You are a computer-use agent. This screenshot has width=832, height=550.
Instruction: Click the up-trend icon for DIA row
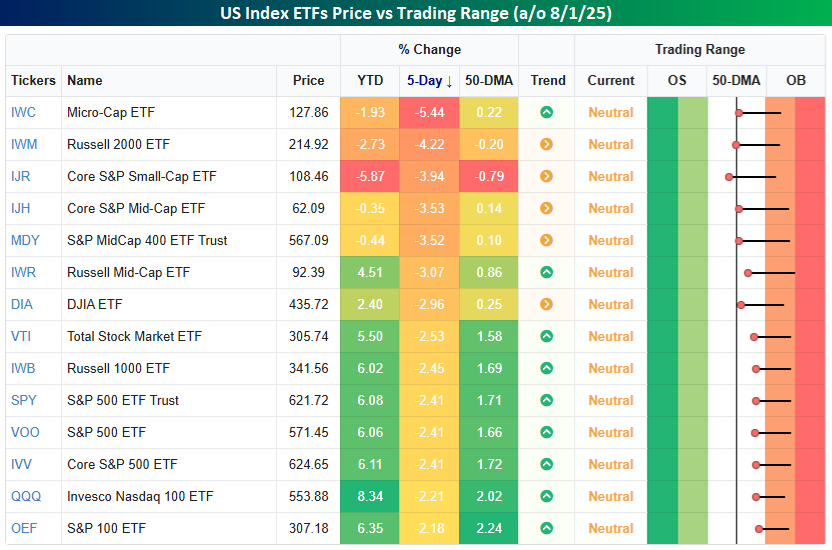tap(546, 304)
